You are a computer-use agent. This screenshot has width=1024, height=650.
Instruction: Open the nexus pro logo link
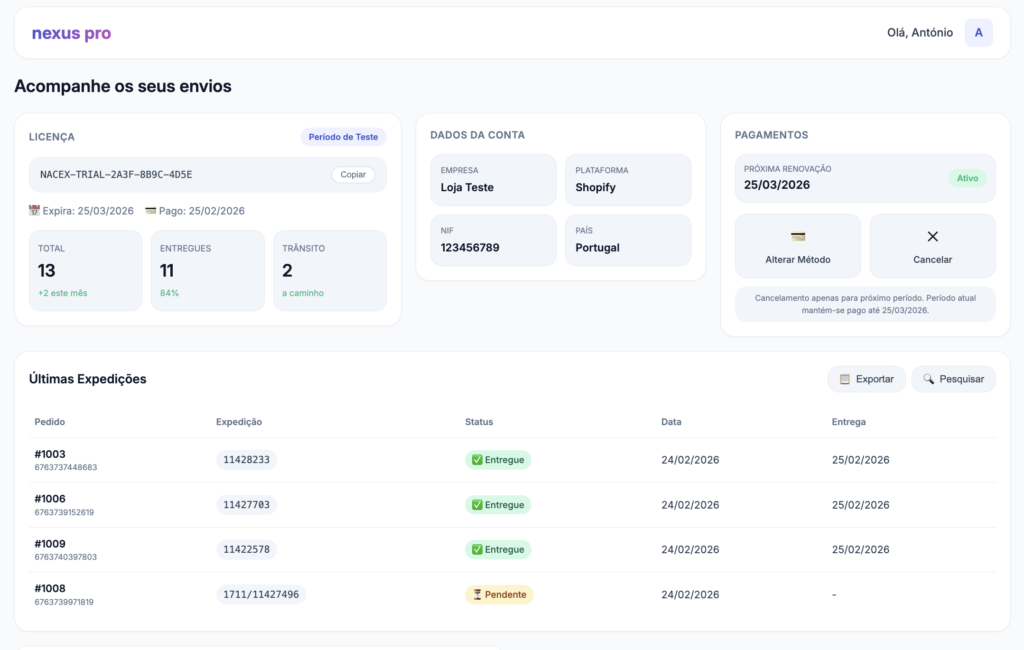click(71, 33)
